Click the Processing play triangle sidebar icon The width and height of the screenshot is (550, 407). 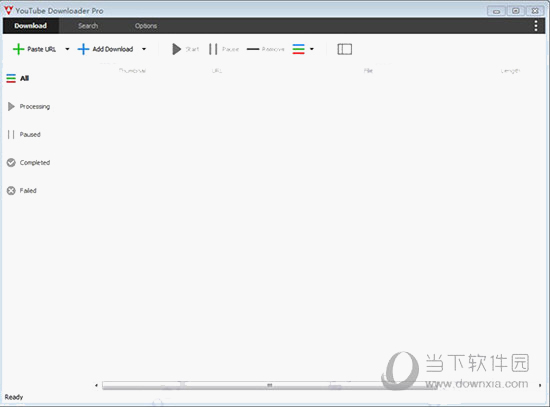point(11,106)
